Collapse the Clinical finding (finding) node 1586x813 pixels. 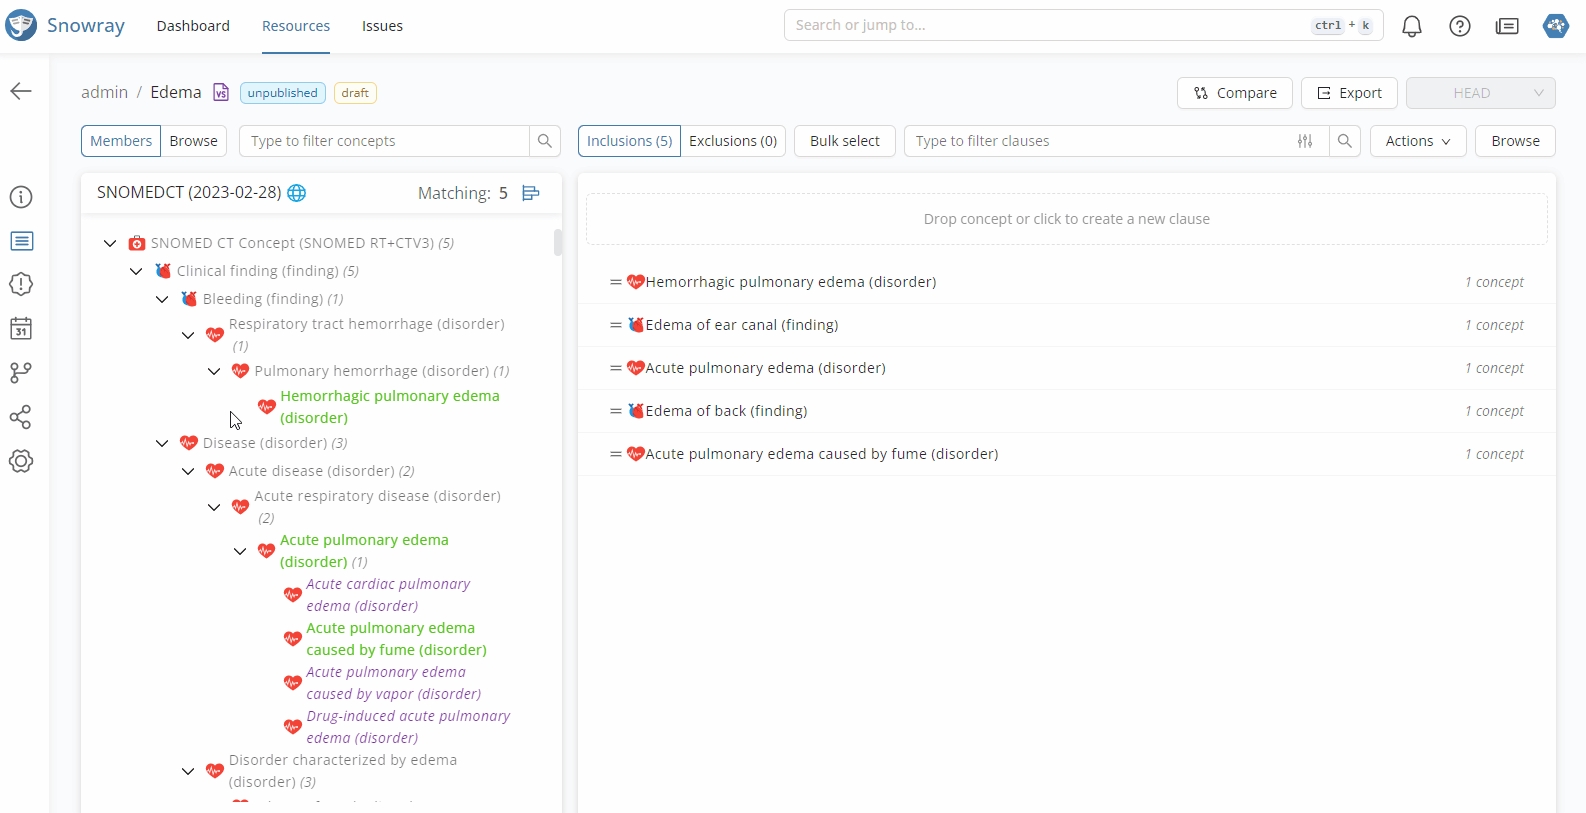tap(136, 271)
